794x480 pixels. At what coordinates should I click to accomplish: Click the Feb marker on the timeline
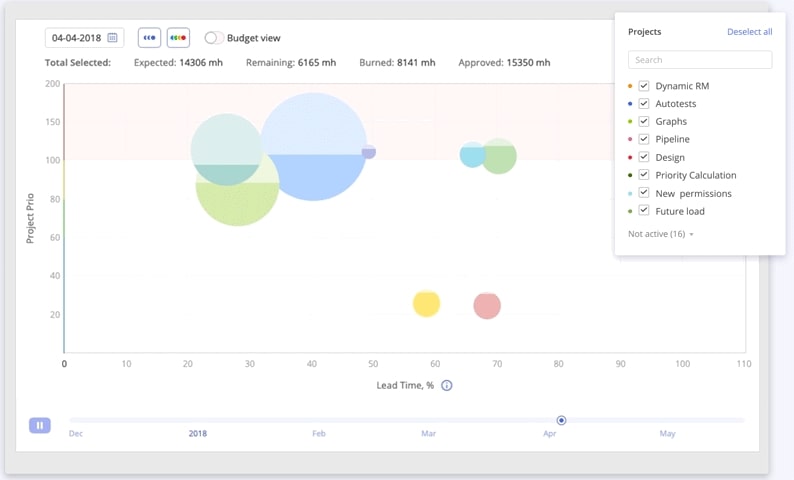click(x=319, y=434)
